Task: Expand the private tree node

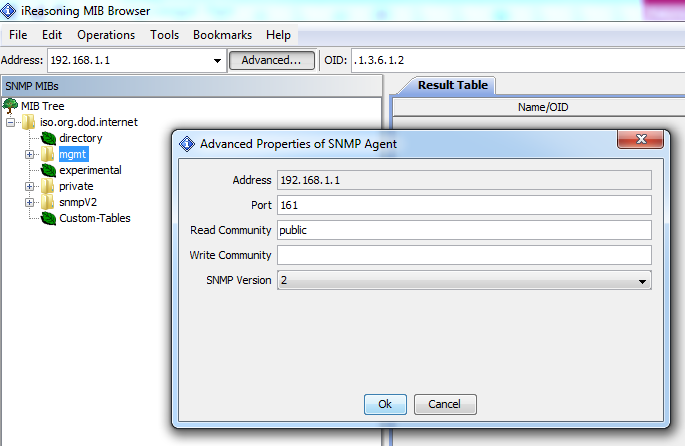Action: (x=30, y=187)
